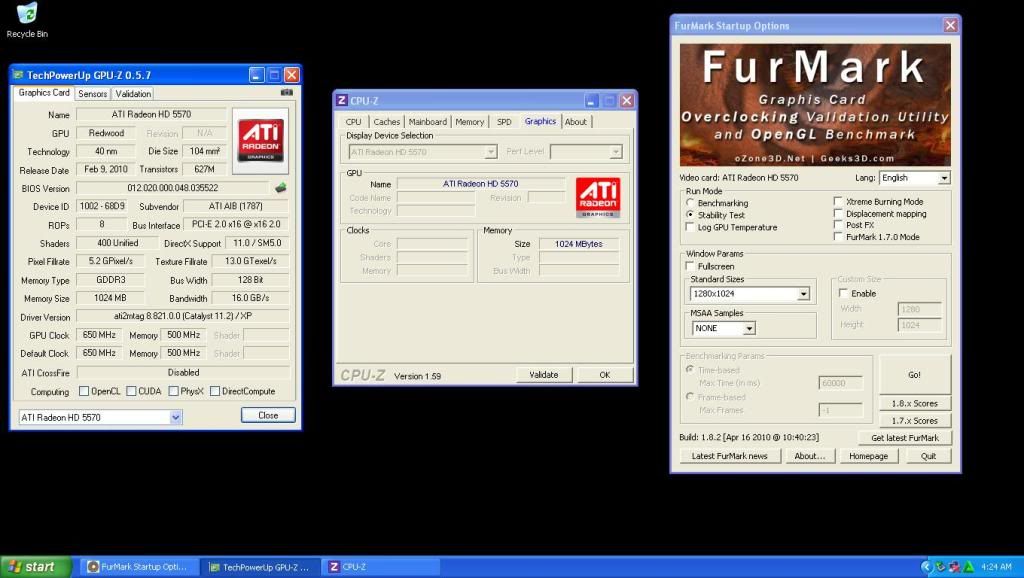Viewport: 1024px width, 578px height.
Task: Click the About... button in FurMark
Action: (x=810, y=456)
